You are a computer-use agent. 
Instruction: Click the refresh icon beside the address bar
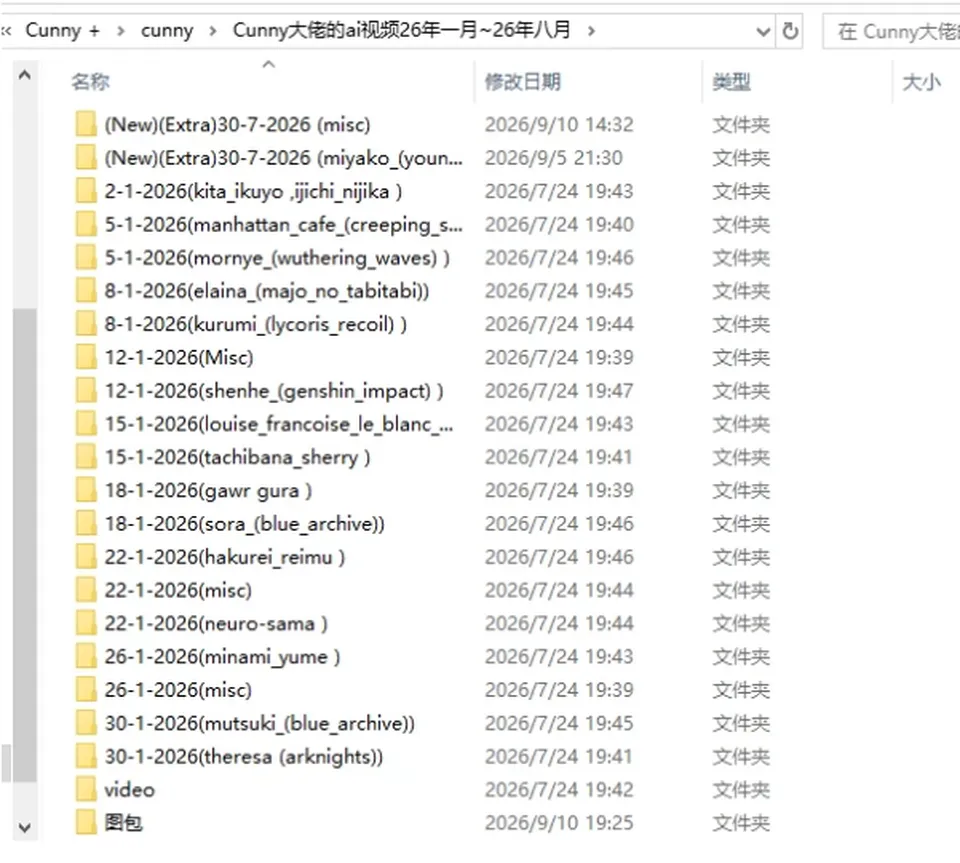click(790, 31)
